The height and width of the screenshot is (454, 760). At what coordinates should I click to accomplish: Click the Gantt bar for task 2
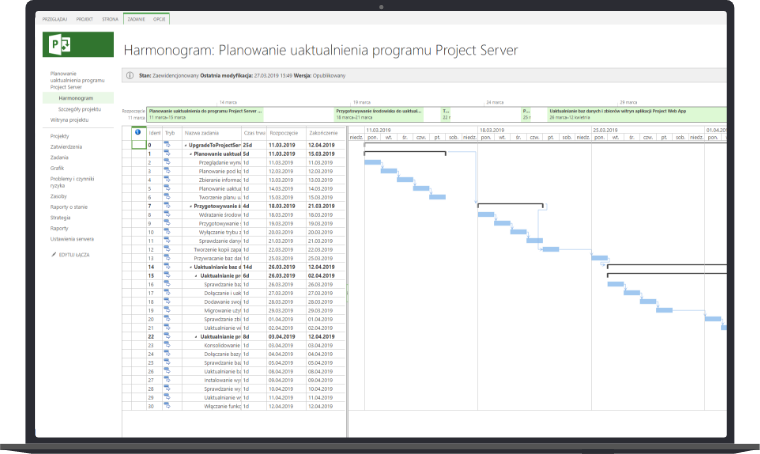(372, 162)
